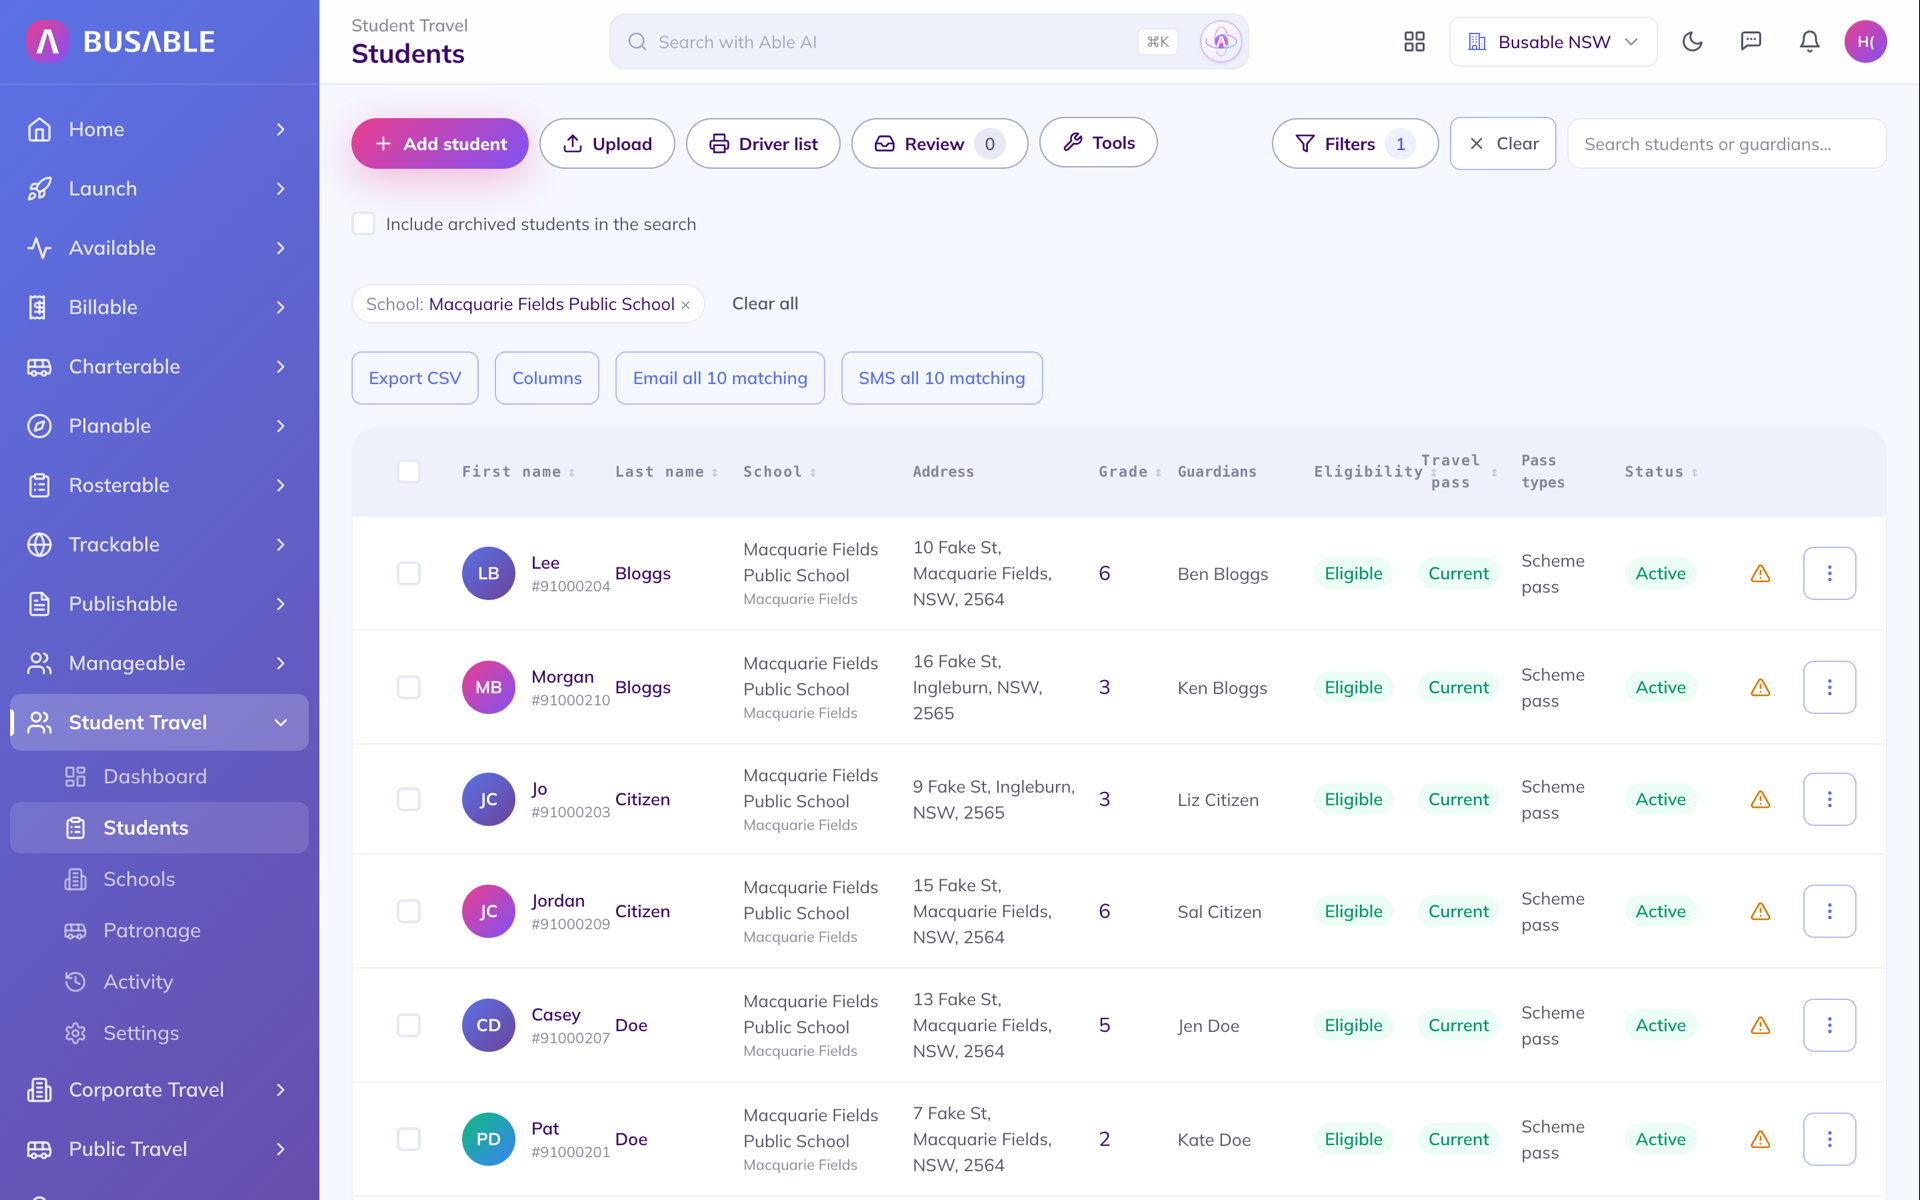Open row actions menu for Pat Doe
1920x1200 pixels.
pos(1829,1139)
